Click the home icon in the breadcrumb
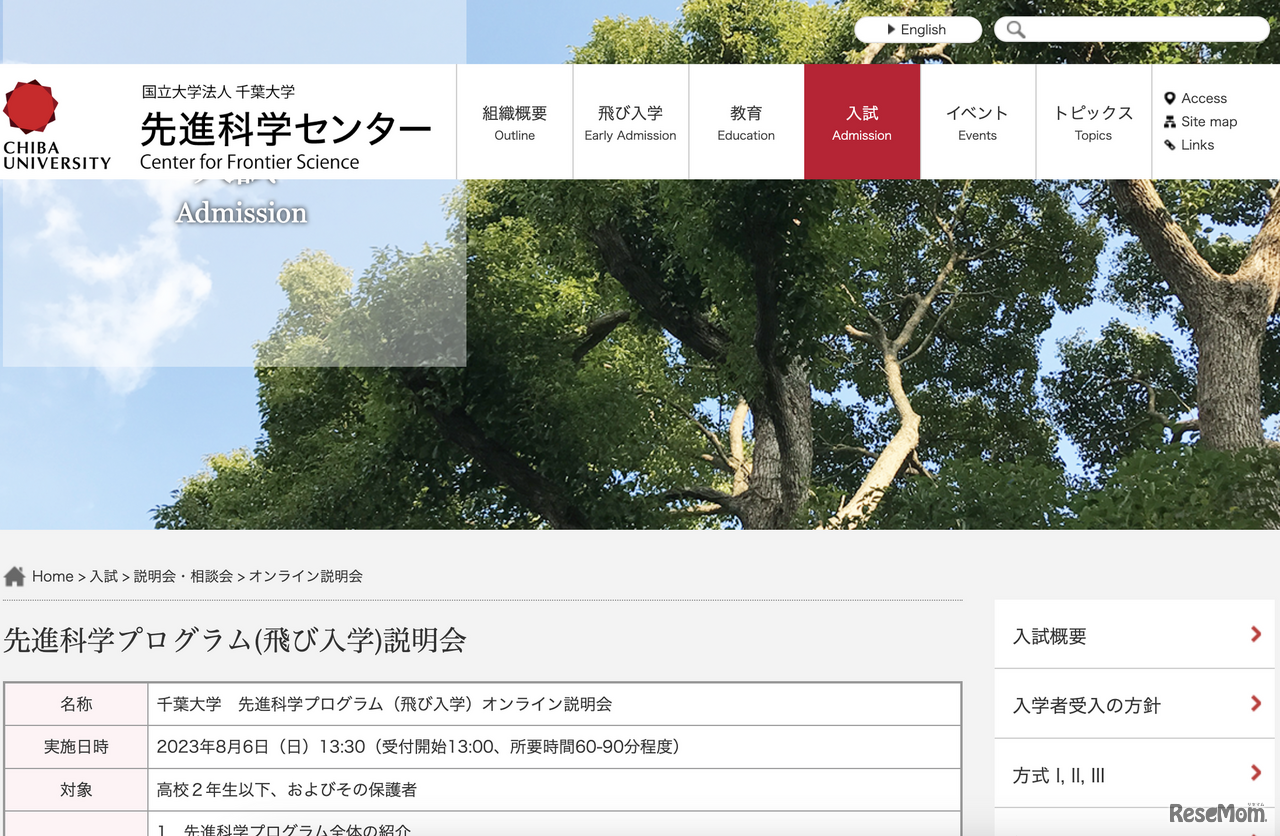The image size is (1280, 836). coord(14,574)
